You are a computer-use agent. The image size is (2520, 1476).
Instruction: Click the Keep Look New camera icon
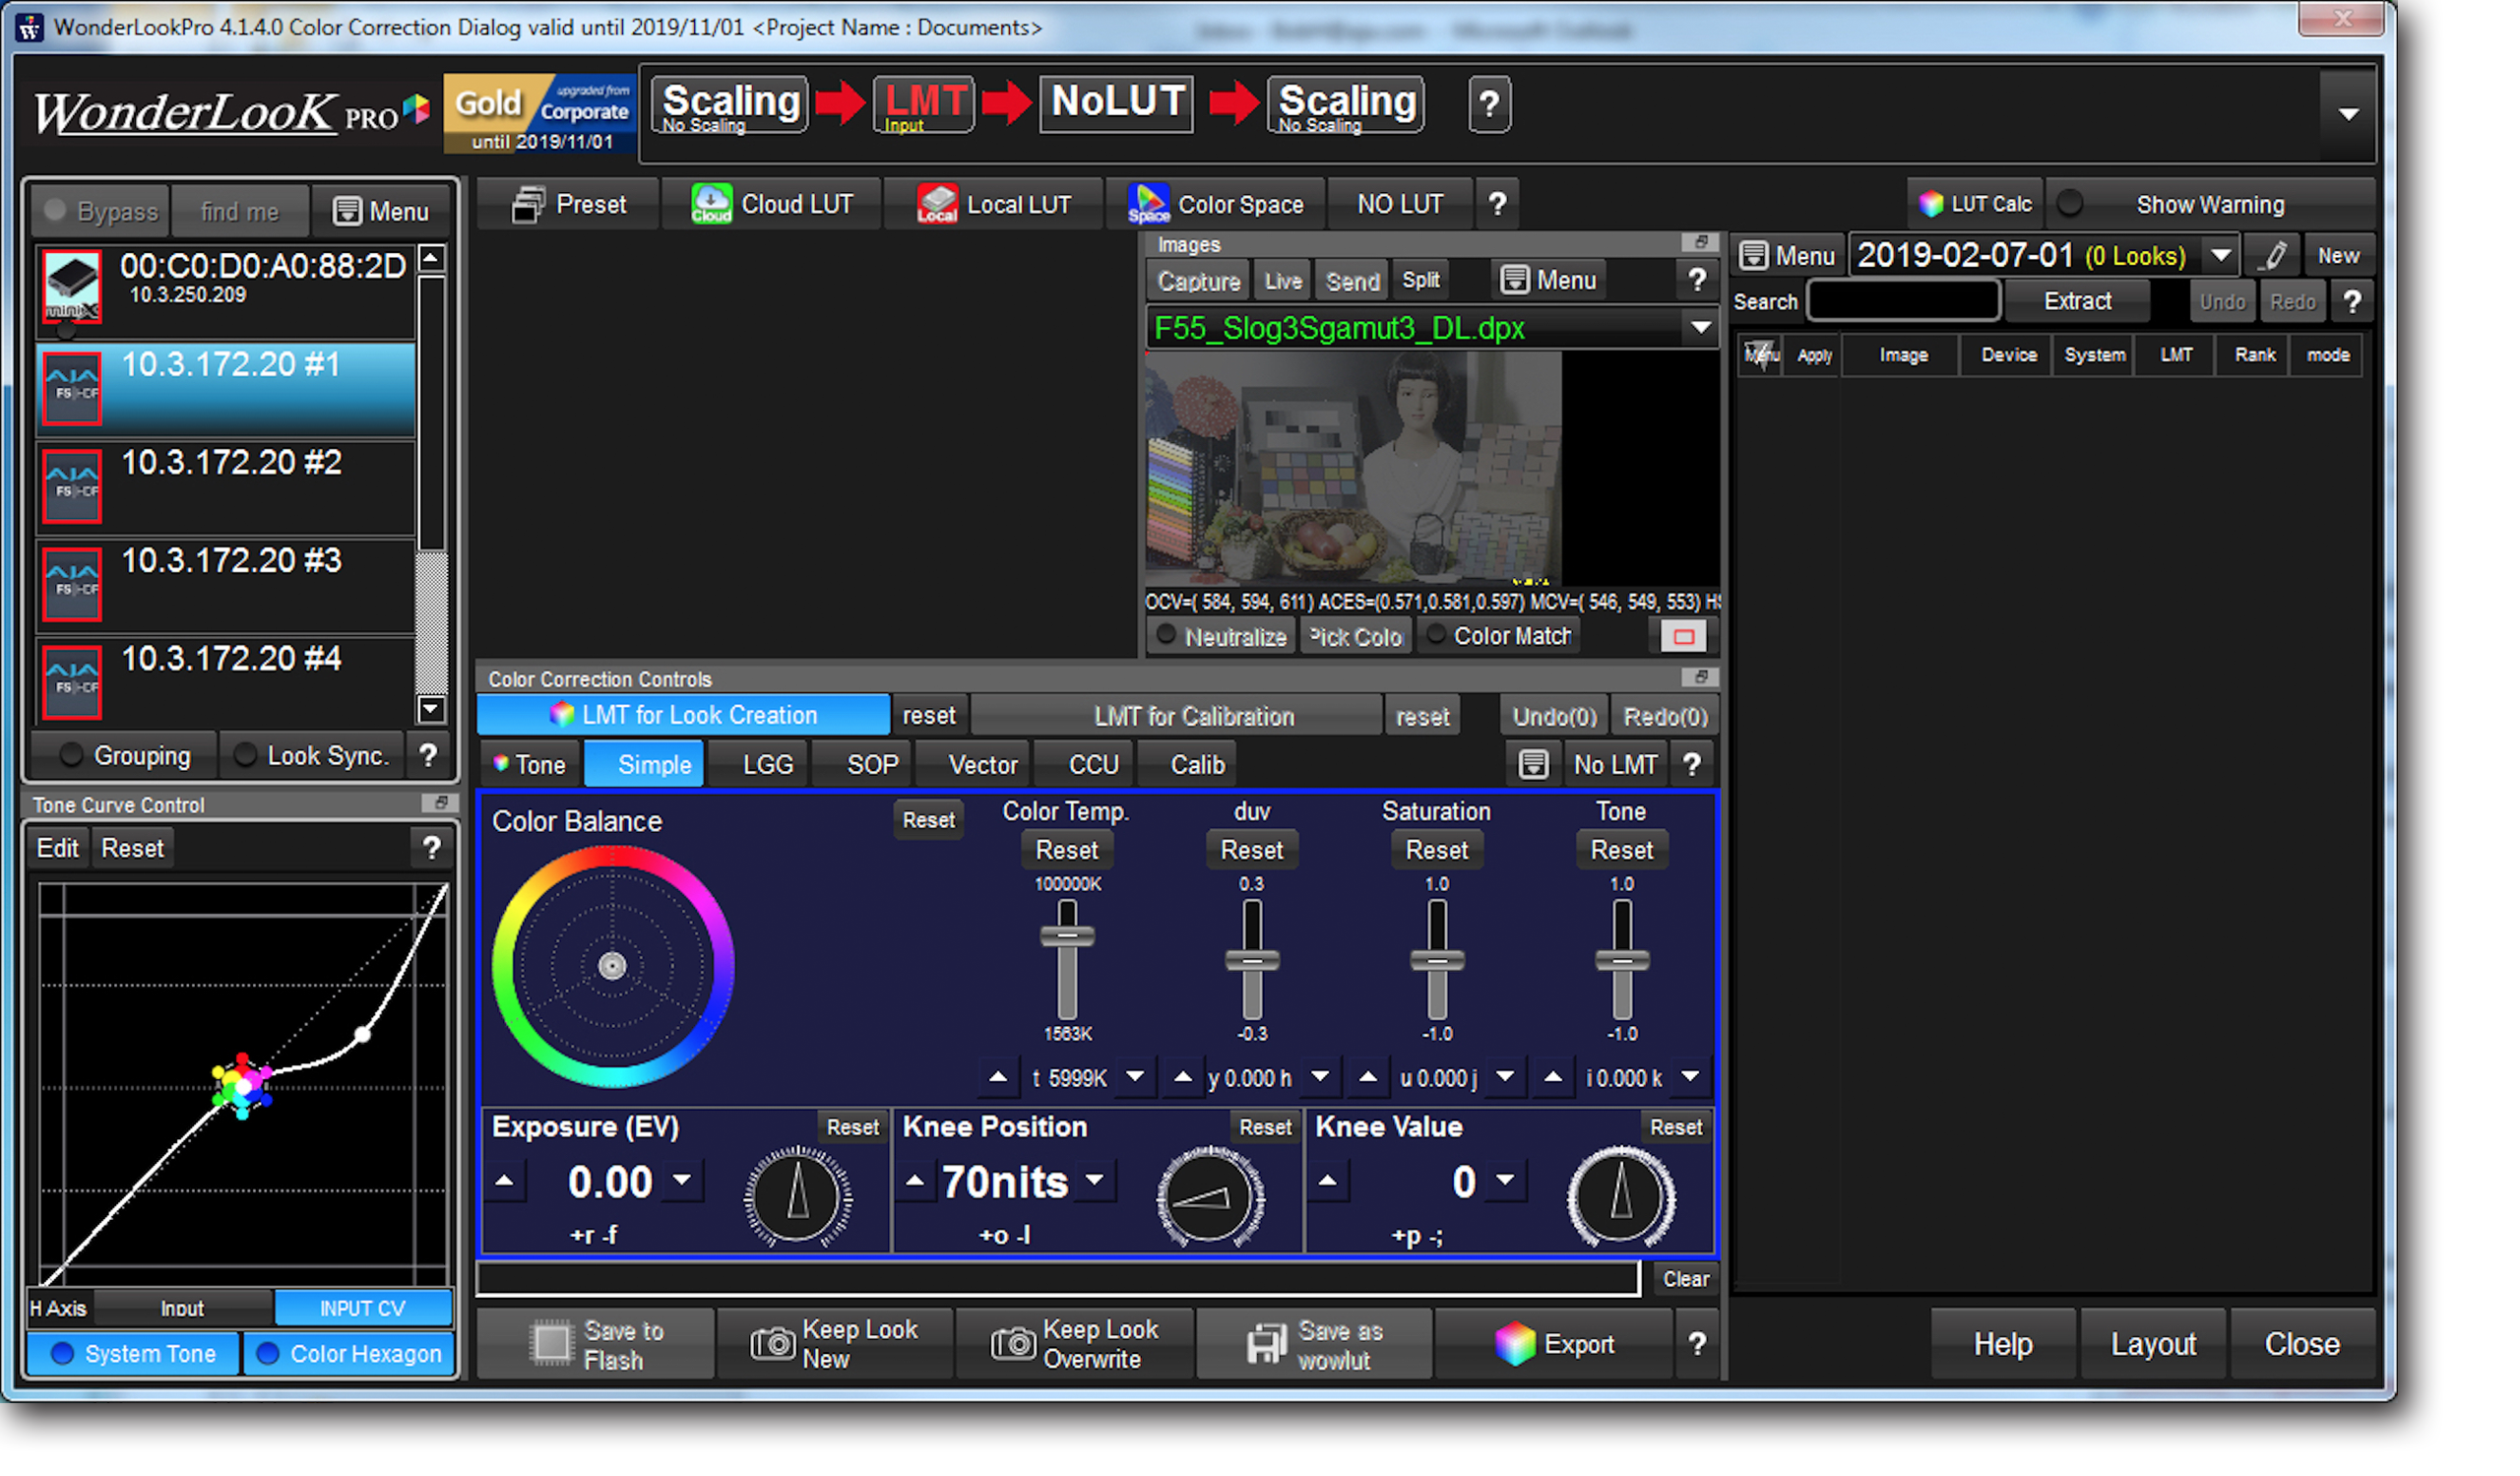[x=772, y=1344]
